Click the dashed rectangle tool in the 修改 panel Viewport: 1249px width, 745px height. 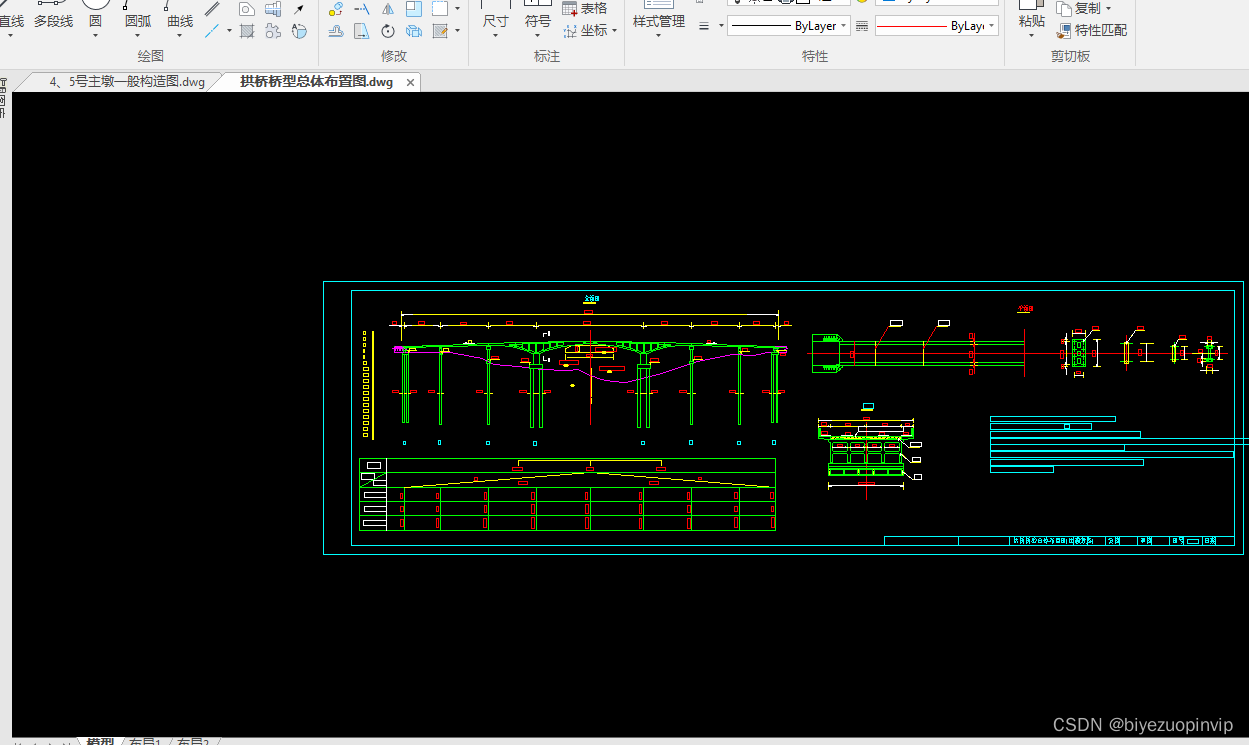tap(439, 9)
